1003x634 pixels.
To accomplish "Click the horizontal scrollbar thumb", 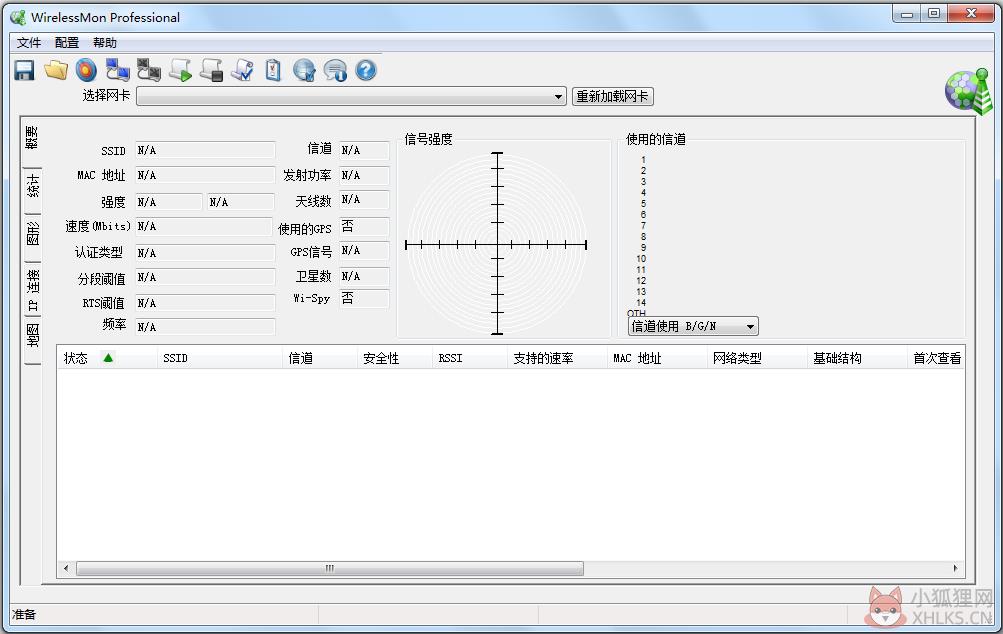I will [329, 568].
